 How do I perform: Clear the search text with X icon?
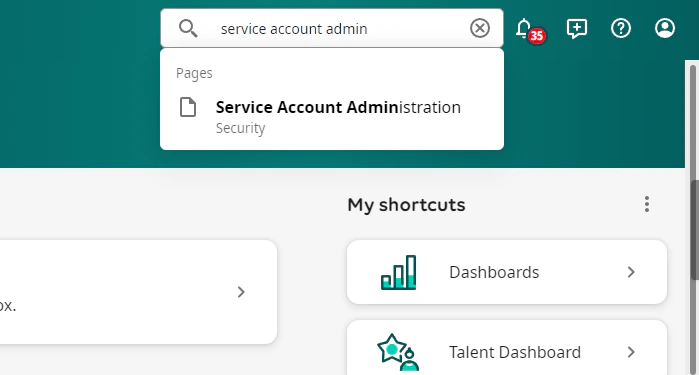tap(480, 29)
